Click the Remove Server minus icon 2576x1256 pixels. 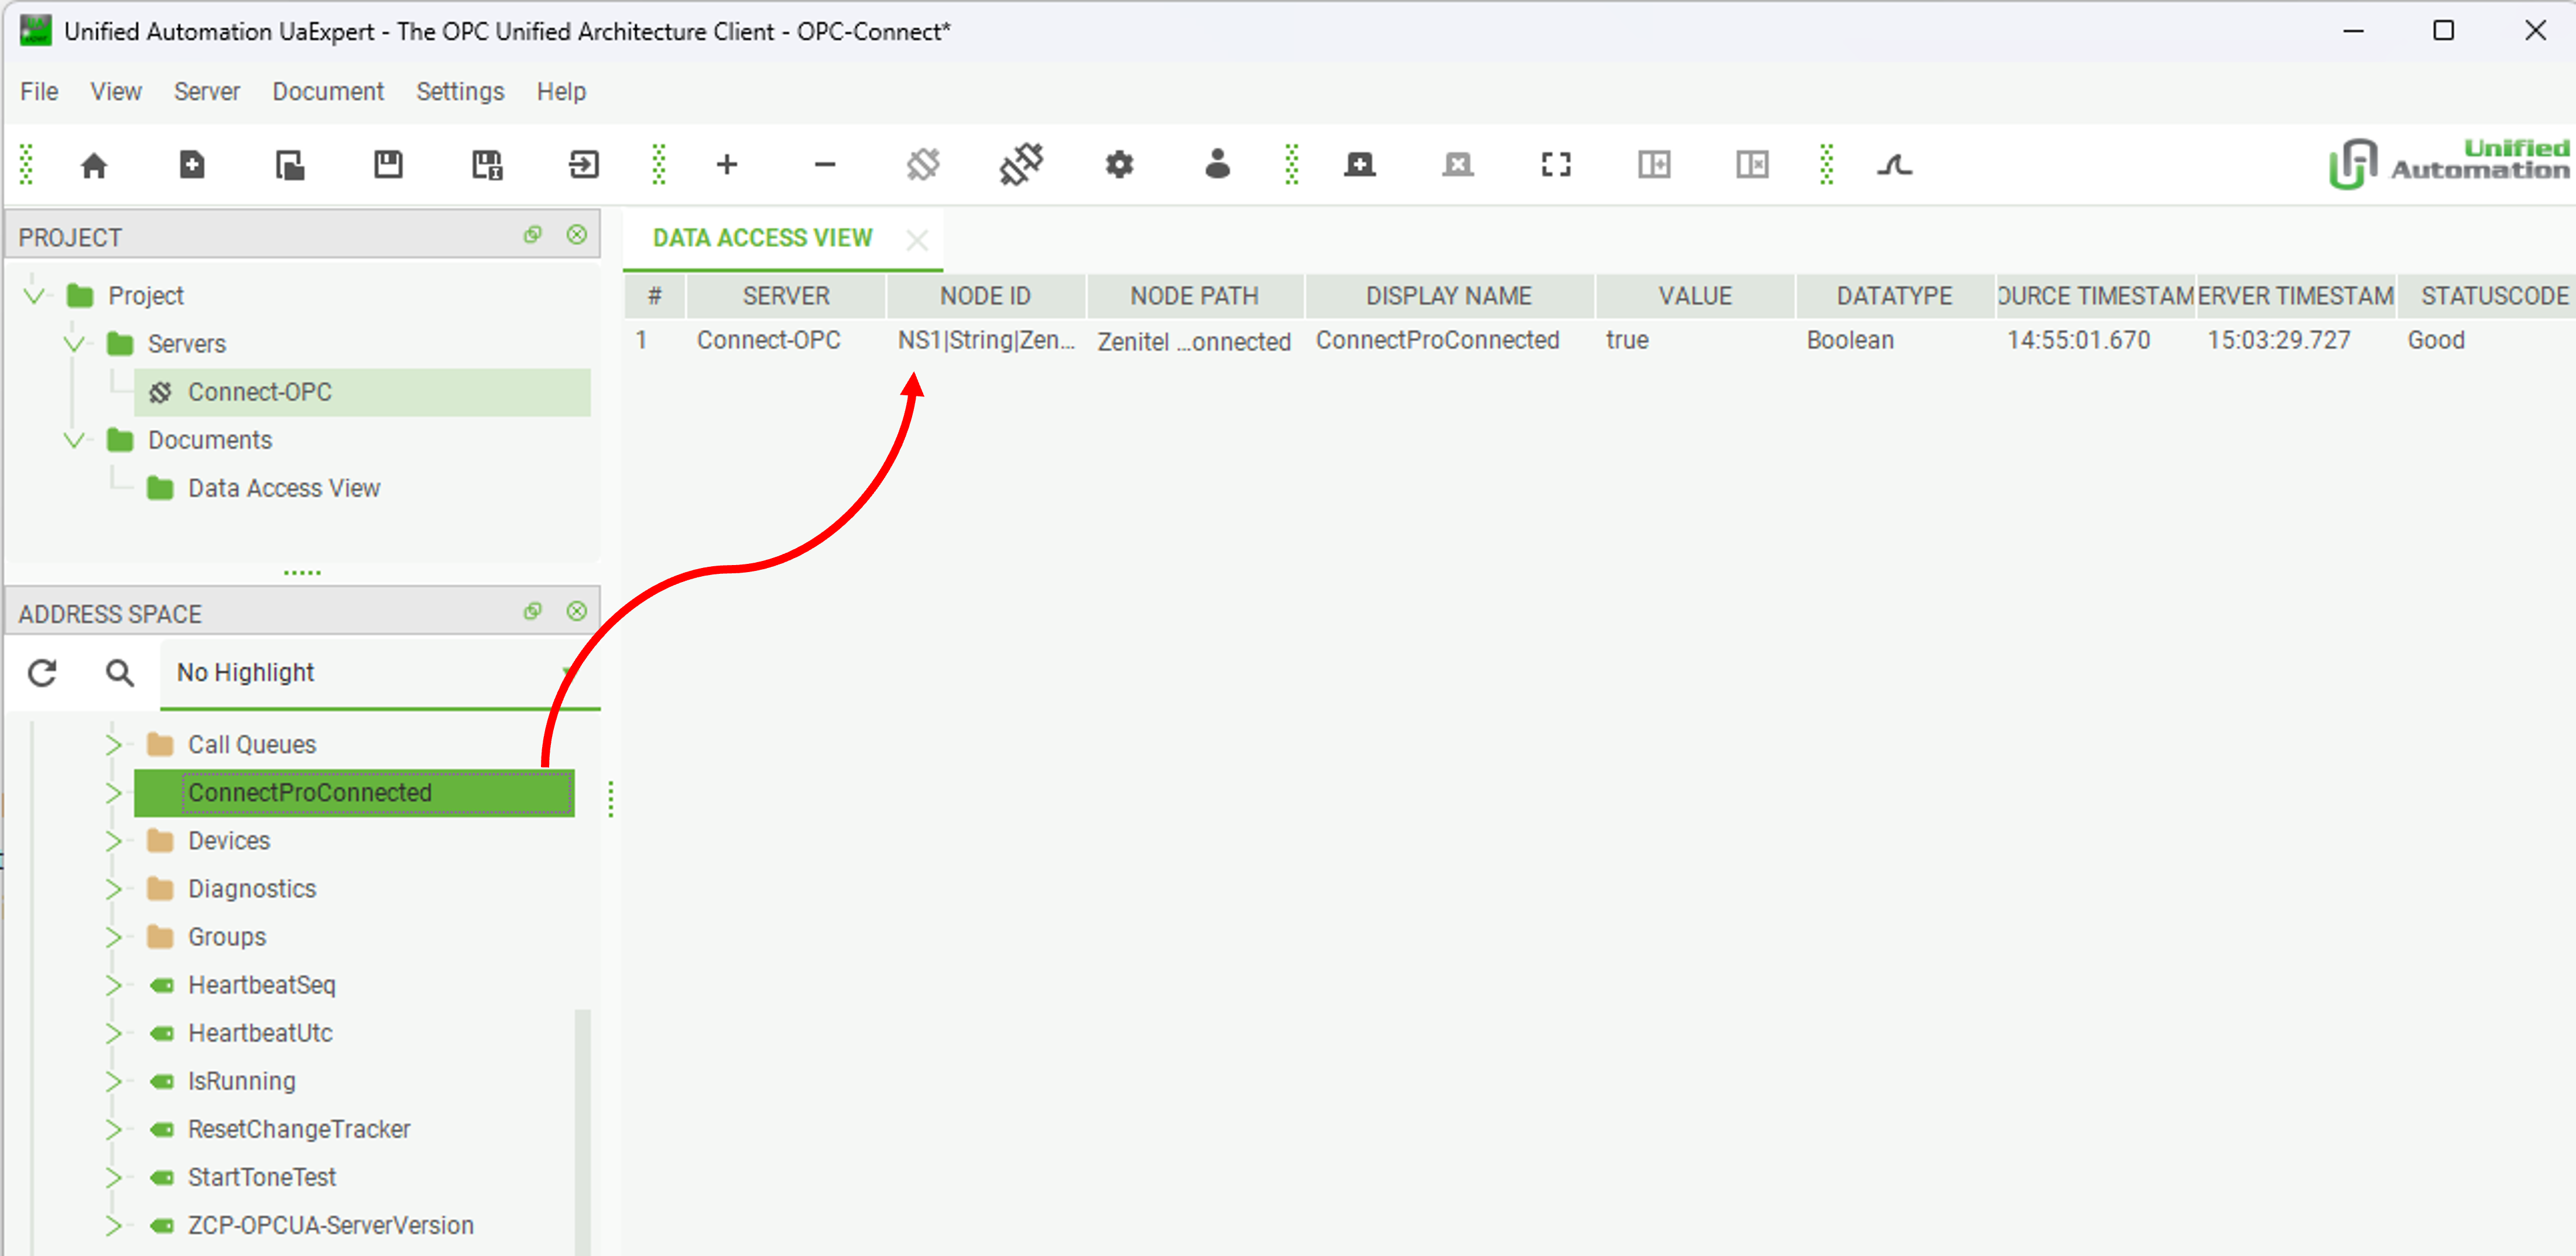pos(825,165)
